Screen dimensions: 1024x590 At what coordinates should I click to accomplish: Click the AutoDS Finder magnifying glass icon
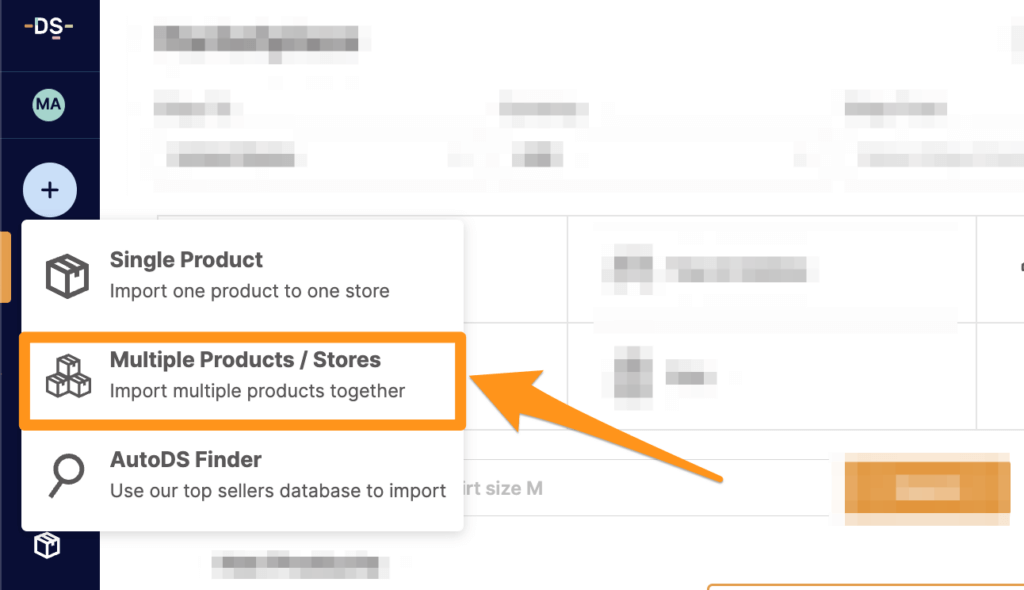[x=67, y=474]
